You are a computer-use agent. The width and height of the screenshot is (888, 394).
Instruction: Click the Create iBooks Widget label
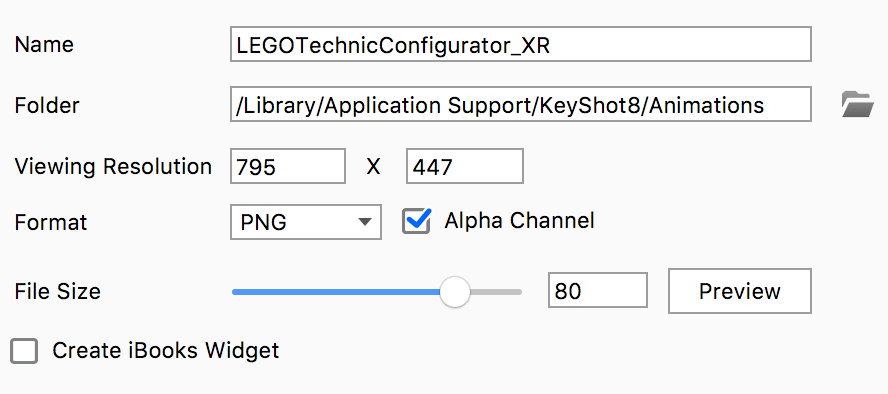(166, 351)
